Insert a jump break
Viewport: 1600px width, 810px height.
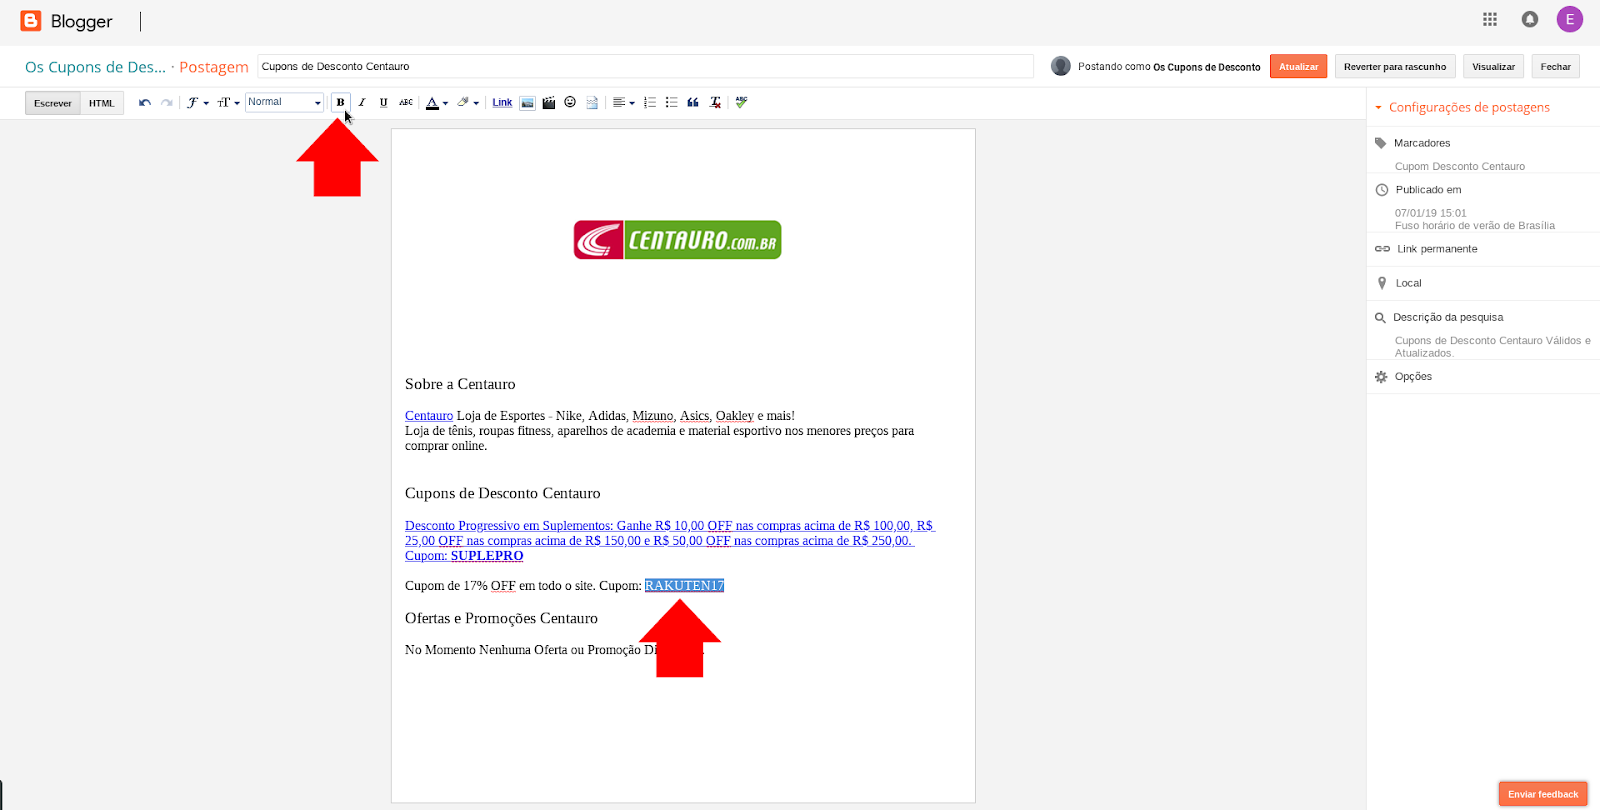coord(592,103)
